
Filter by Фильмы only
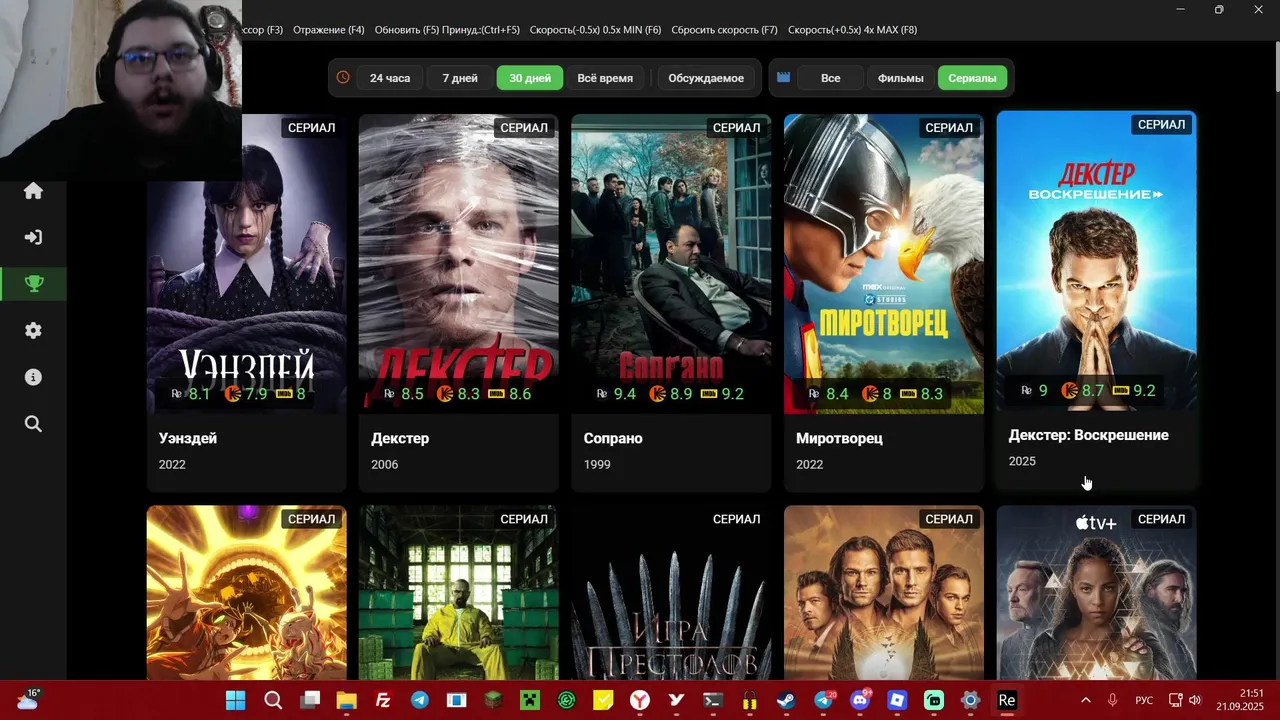pyautogui.click(x=901, y=78)
